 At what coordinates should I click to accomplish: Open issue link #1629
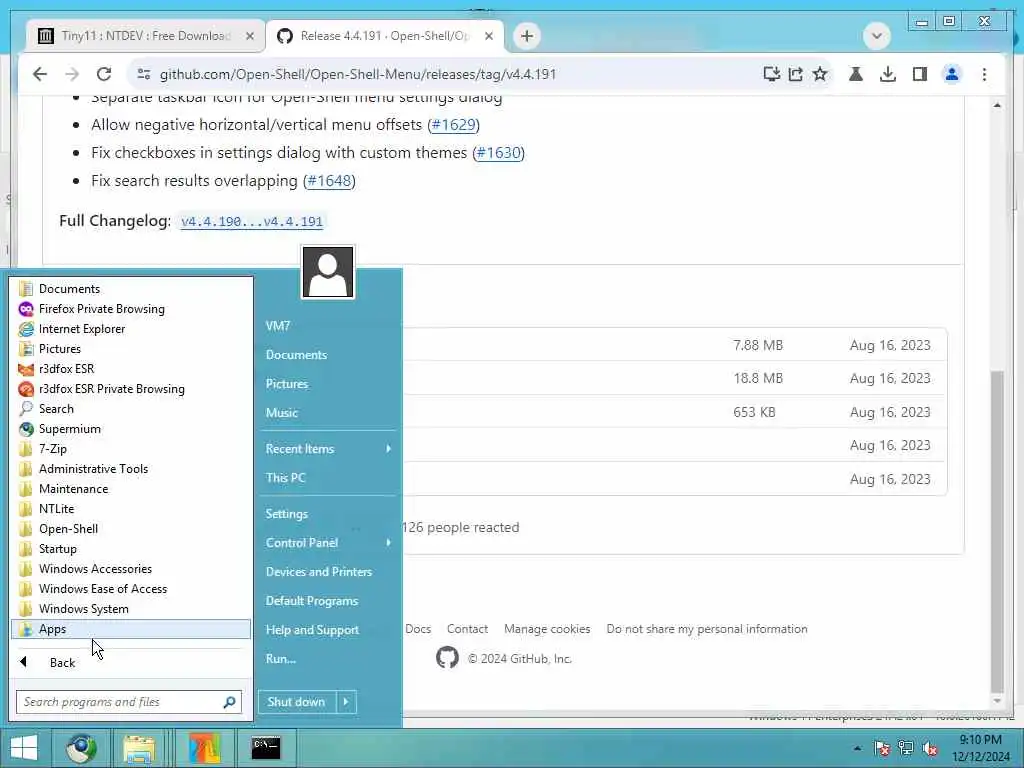pos(453,125)
